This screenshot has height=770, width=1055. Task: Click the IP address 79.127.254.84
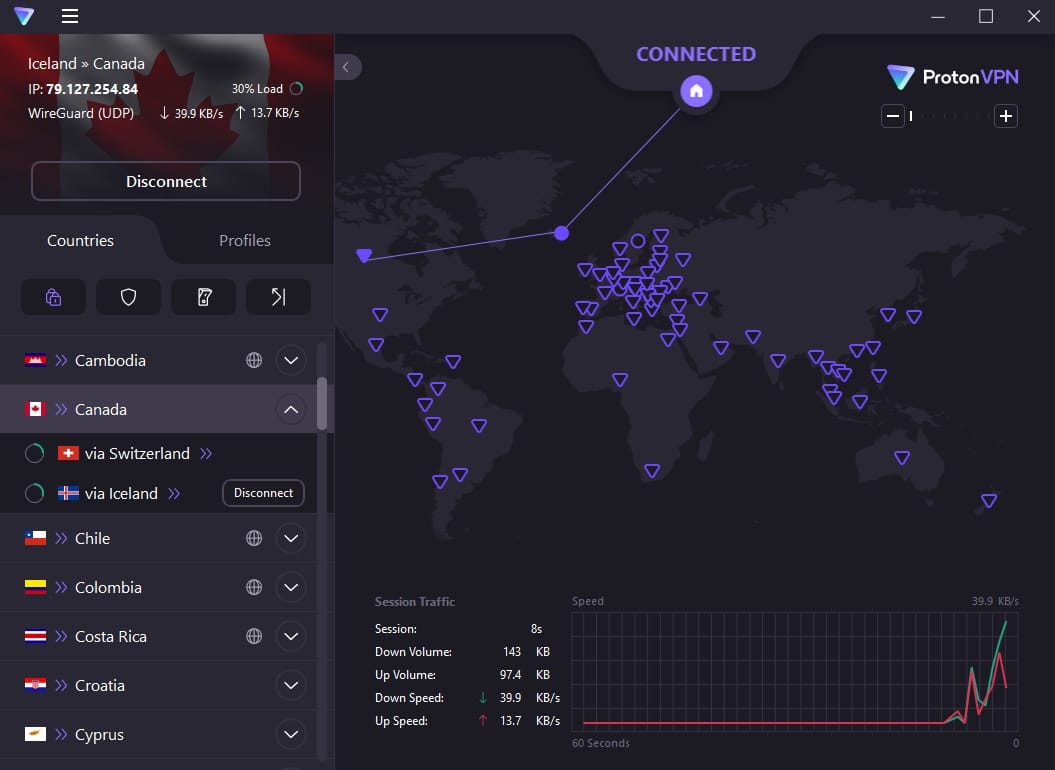click(92, 89)
